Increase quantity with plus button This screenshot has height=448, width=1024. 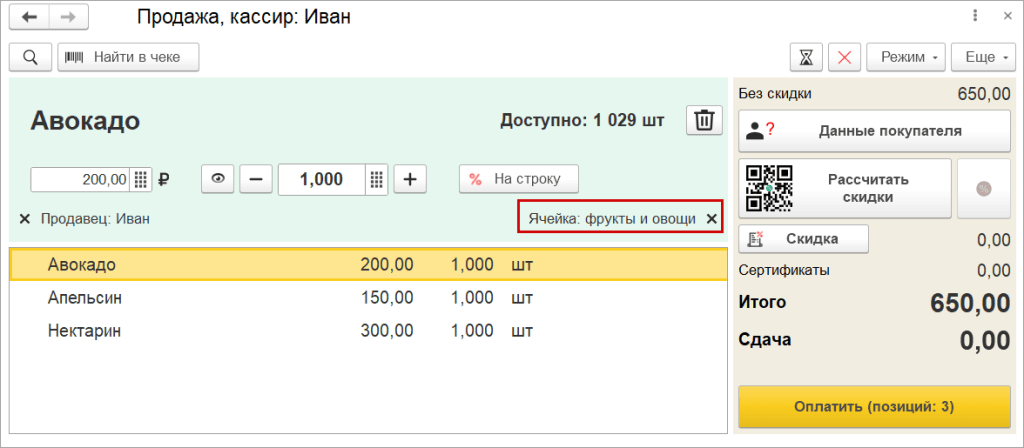coord(410,180)
